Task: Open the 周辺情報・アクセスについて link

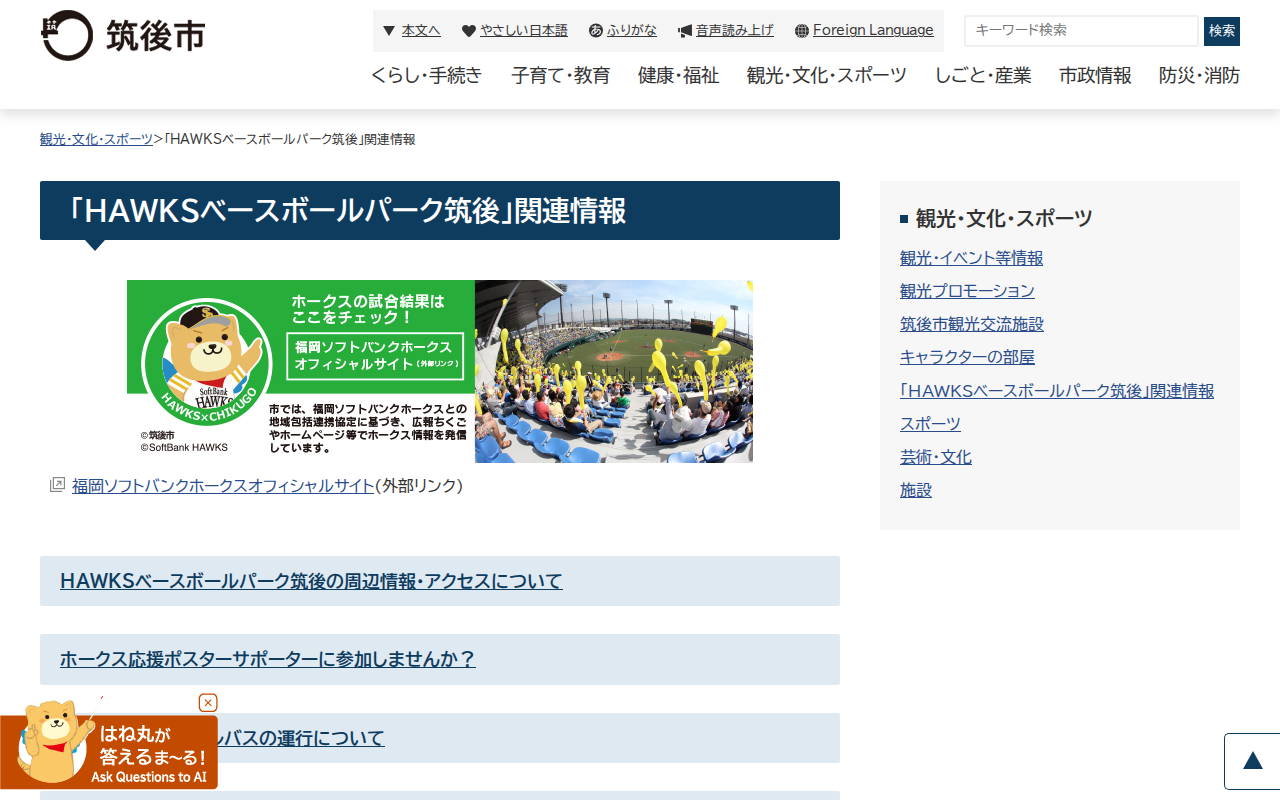Action: point(311,581)
